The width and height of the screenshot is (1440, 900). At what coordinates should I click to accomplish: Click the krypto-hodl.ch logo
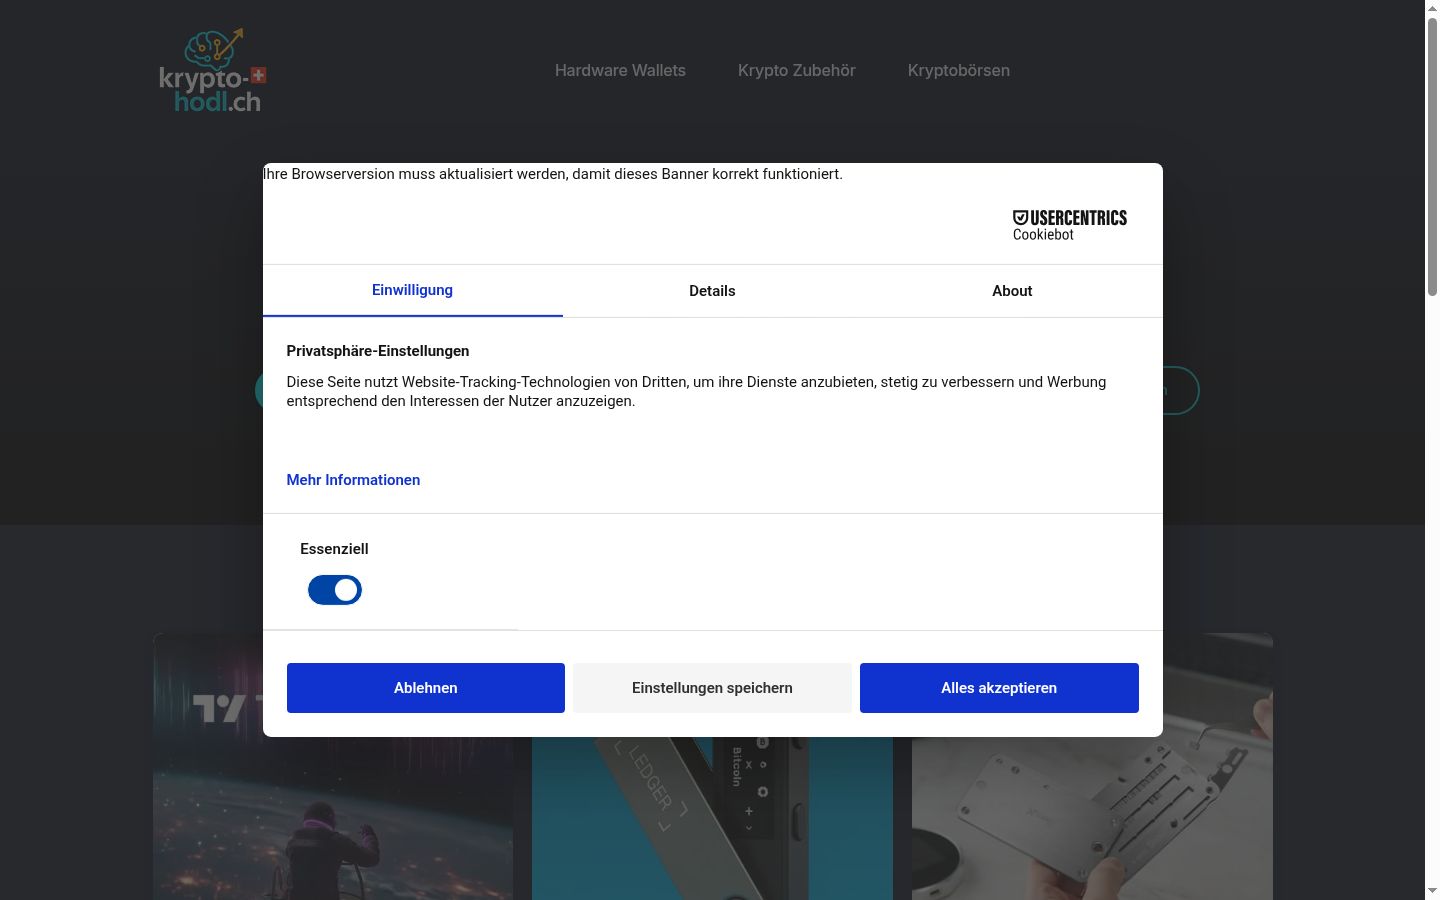click(213, 70)
